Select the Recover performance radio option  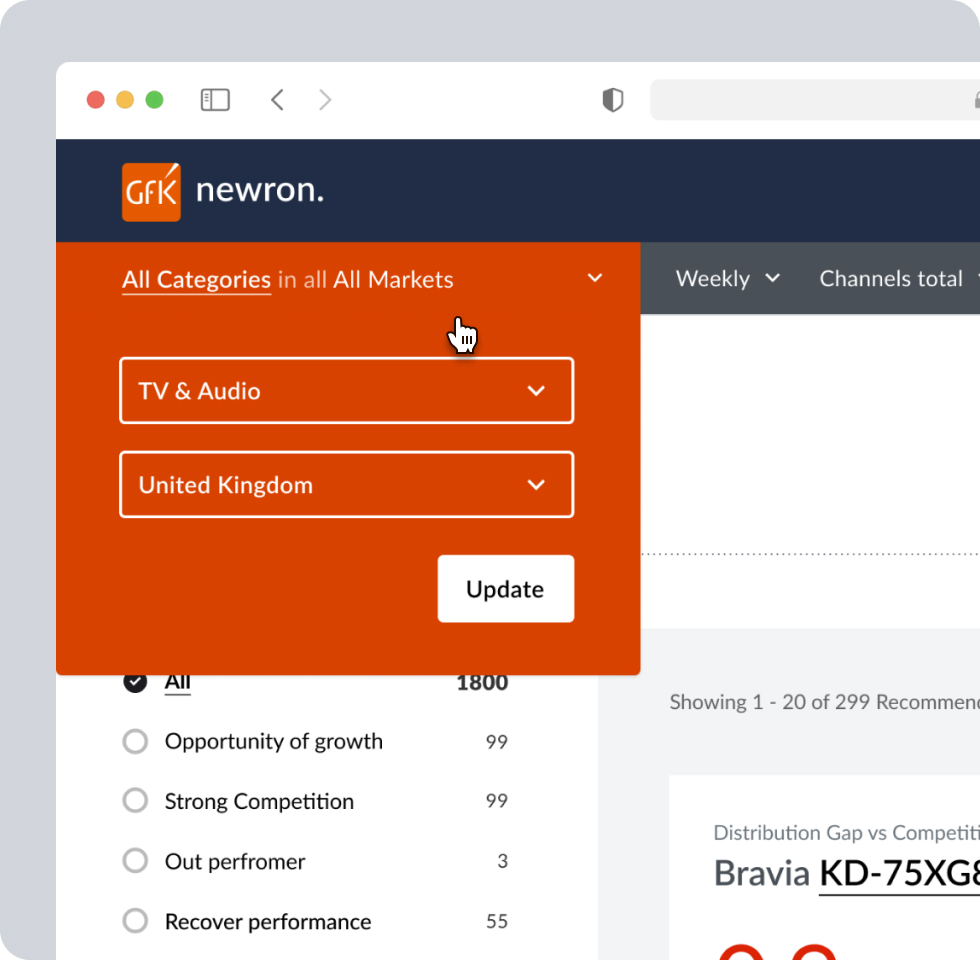135,921
